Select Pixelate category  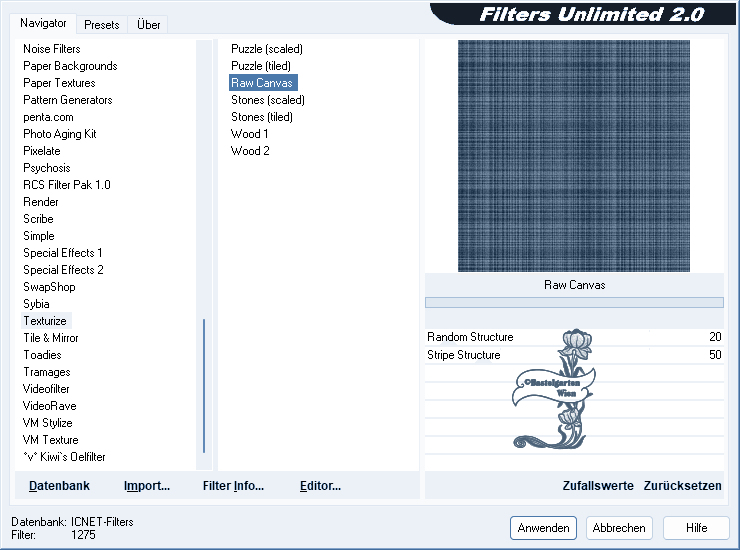[x=42, y=151]
